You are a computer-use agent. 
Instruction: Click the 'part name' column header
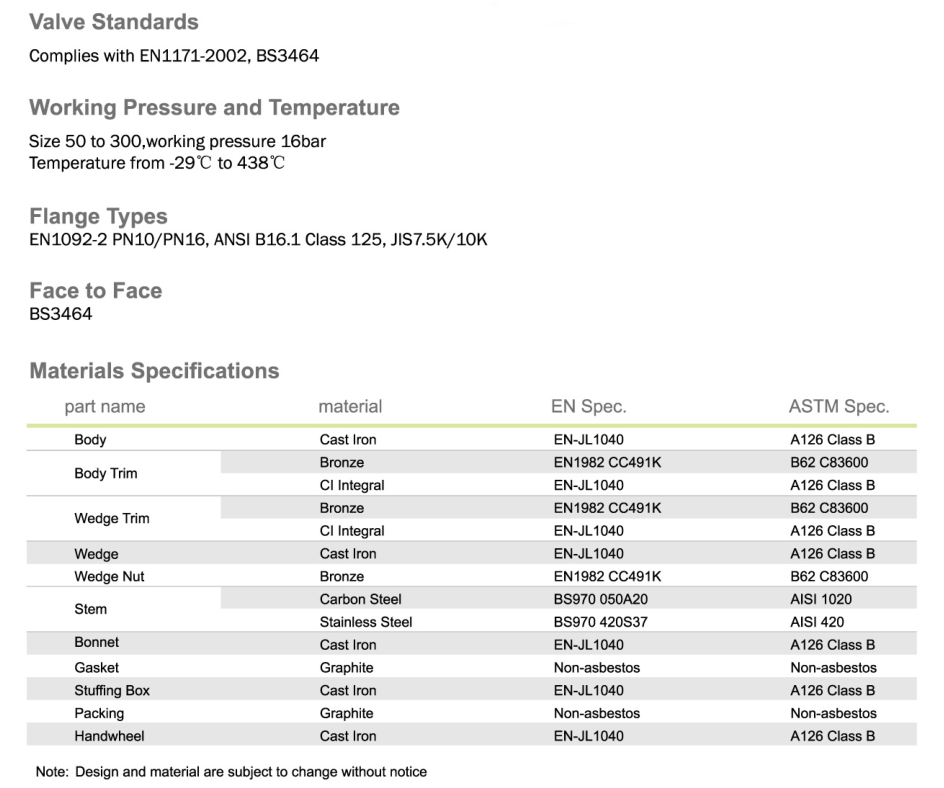[104, 406]
